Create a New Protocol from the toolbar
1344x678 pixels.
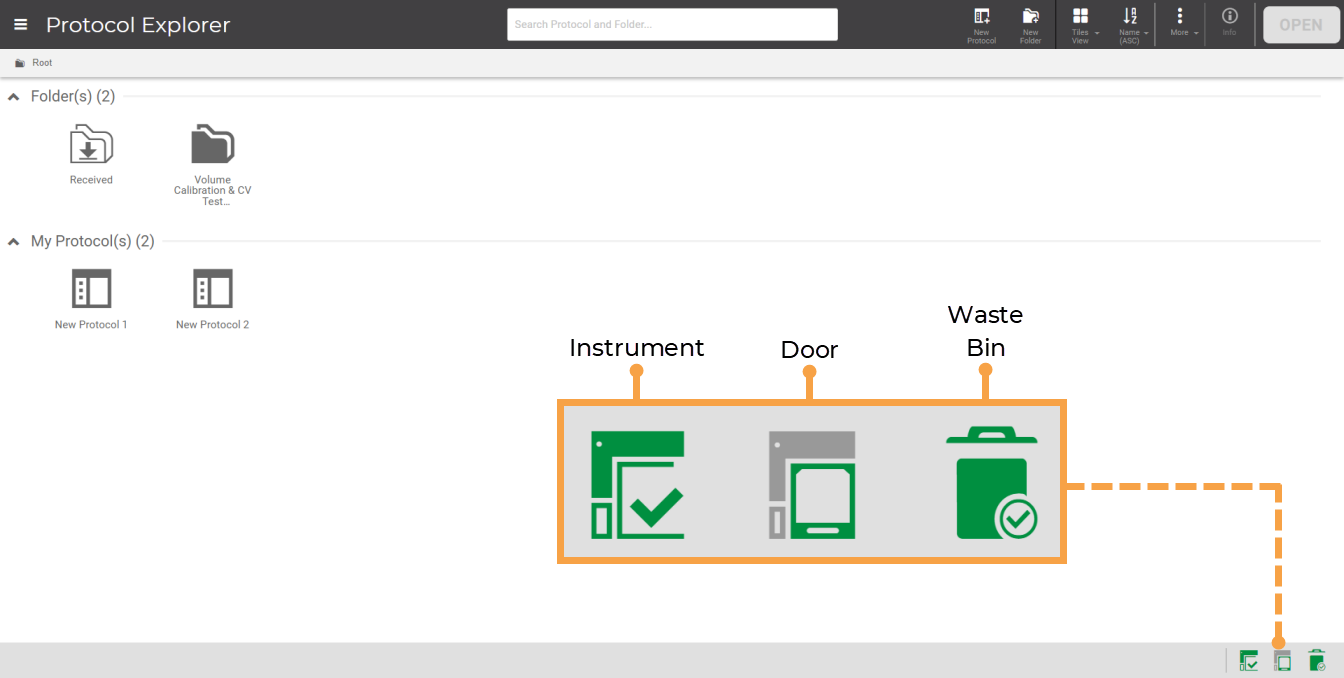(981, 25)
